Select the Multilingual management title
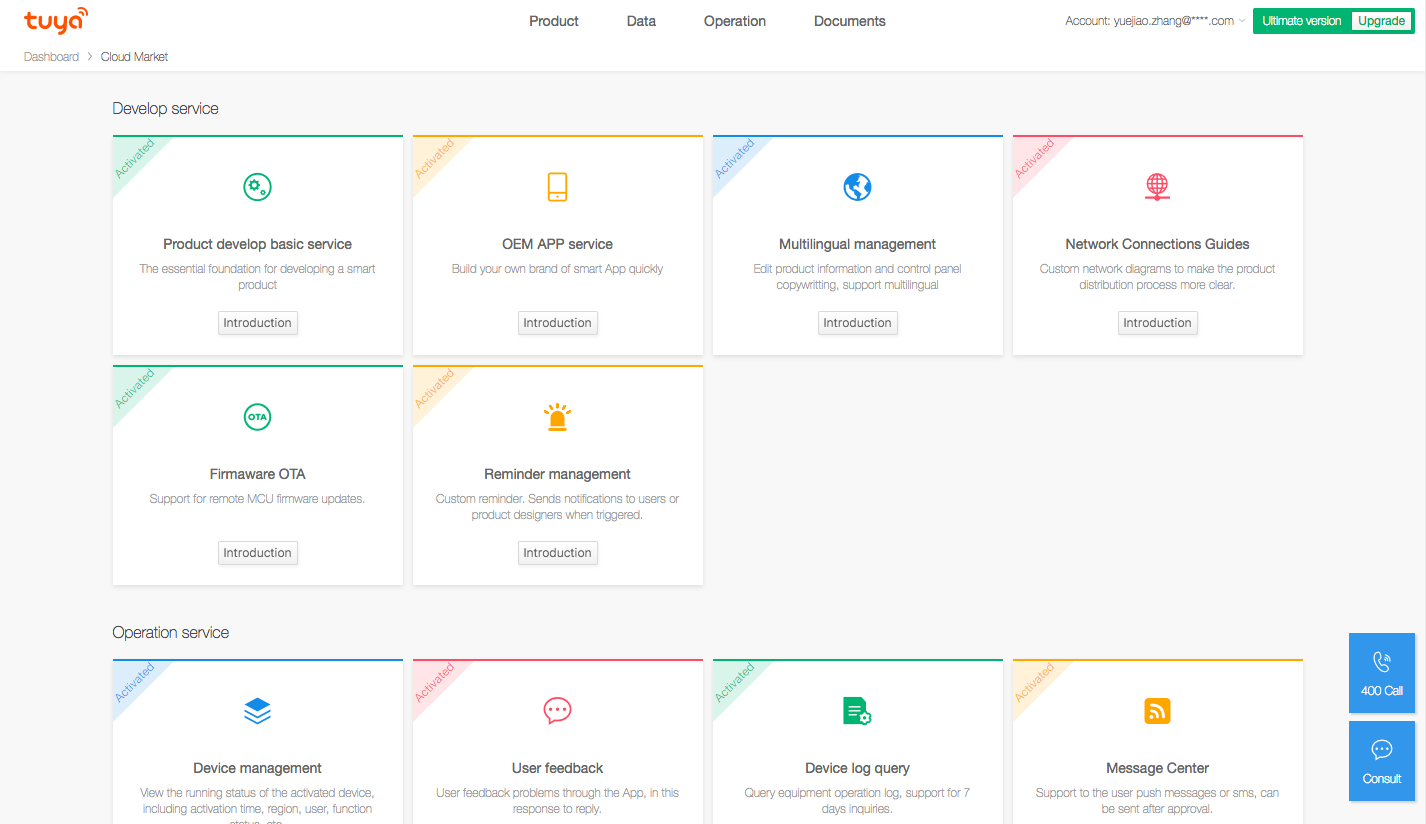Image resolution: width=1426 pixels, height=824 pixels. [858, 244]
